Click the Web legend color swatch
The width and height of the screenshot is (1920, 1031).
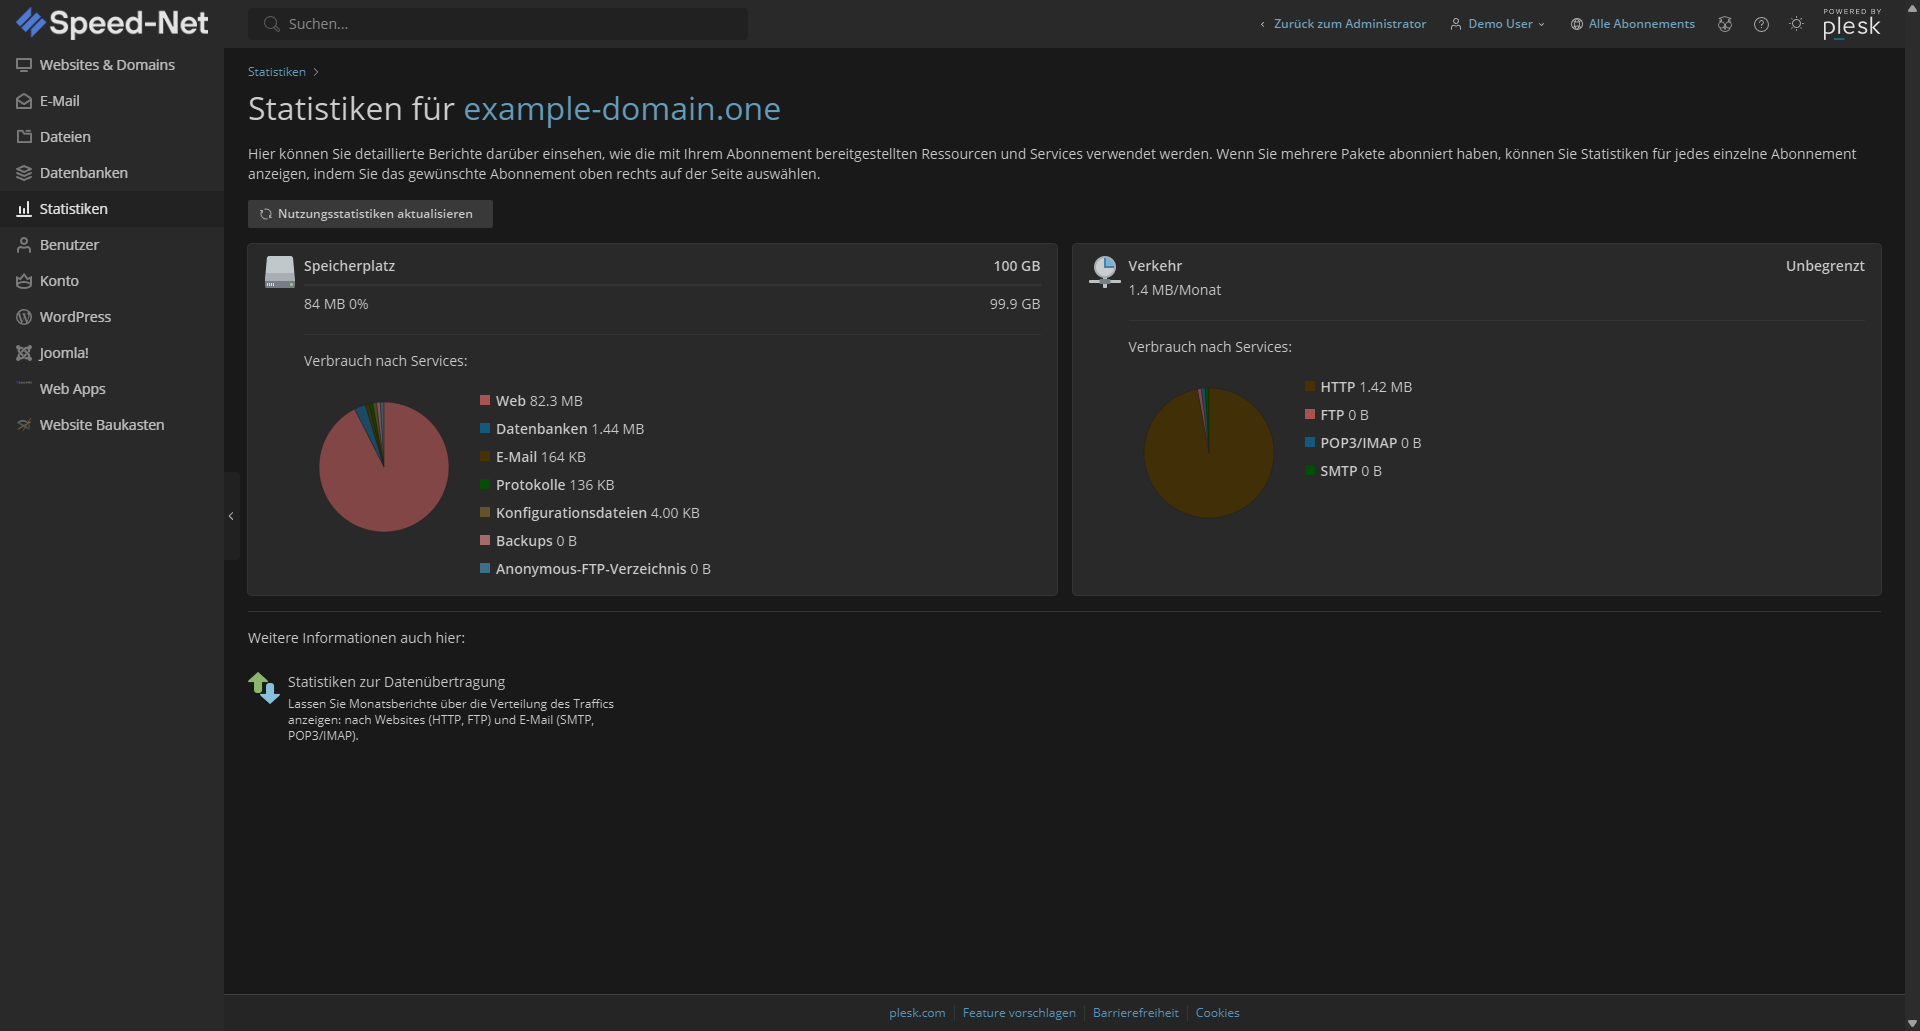[485, 400]
